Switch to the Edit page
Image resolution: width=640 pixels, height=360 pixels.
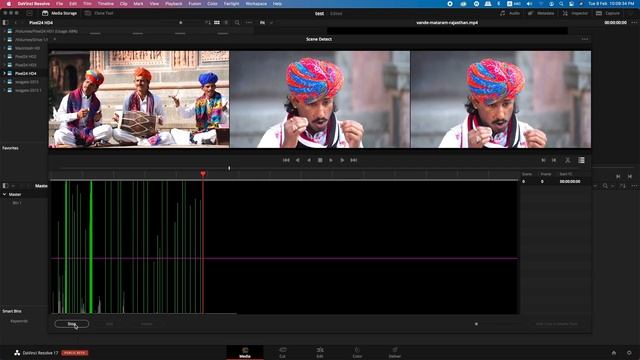[320, 353]
